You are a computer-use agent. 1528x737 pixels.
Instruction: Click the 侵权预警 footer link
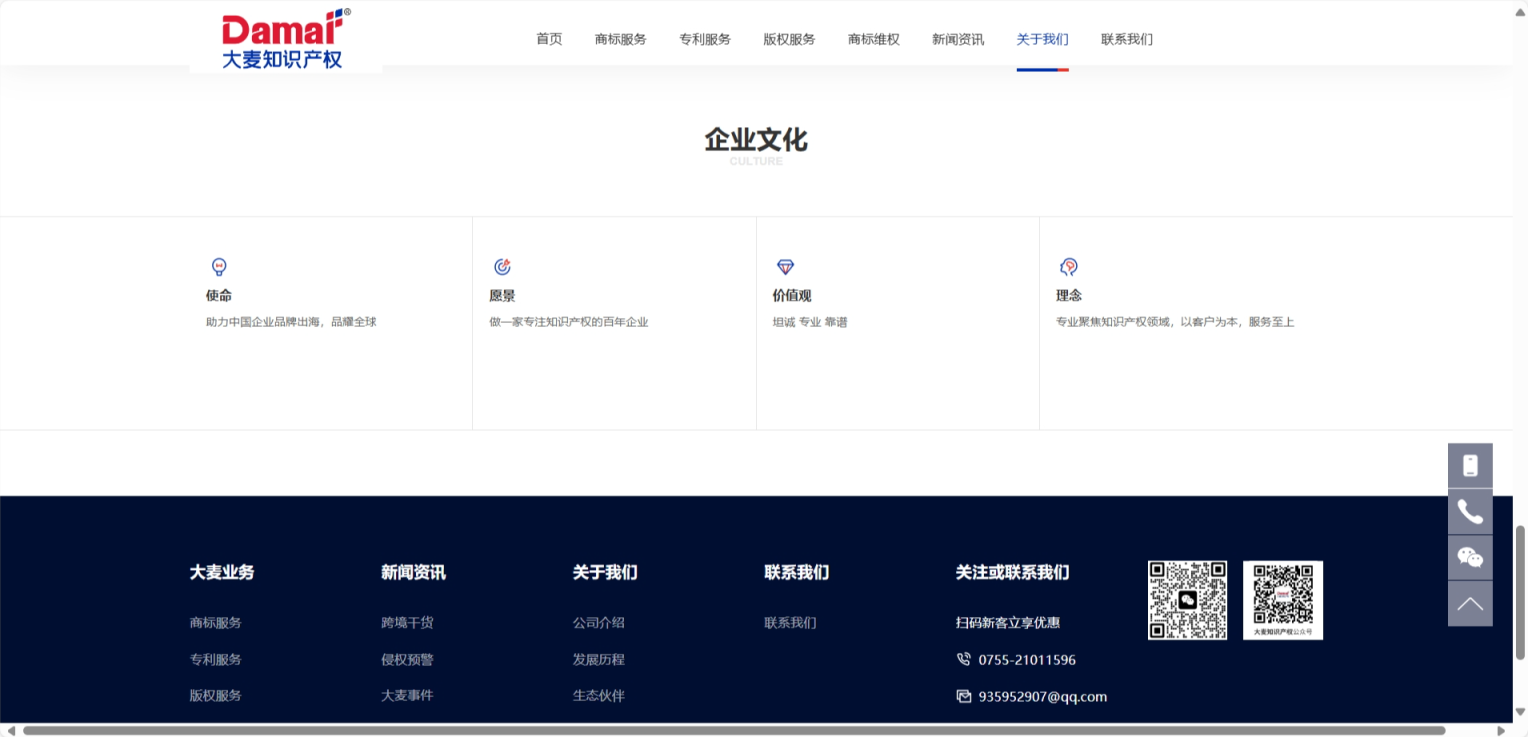[407, 660]
